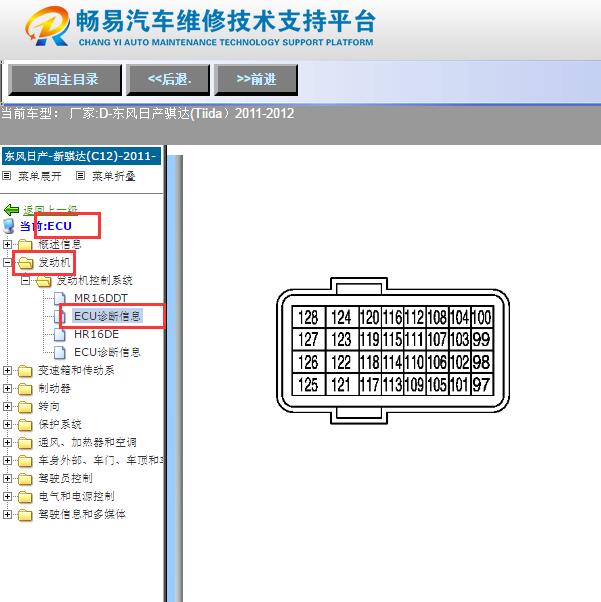The height and width of the screenshot is (602, 601).
Task: Expand the 转向 node
Action: [7, 406]
